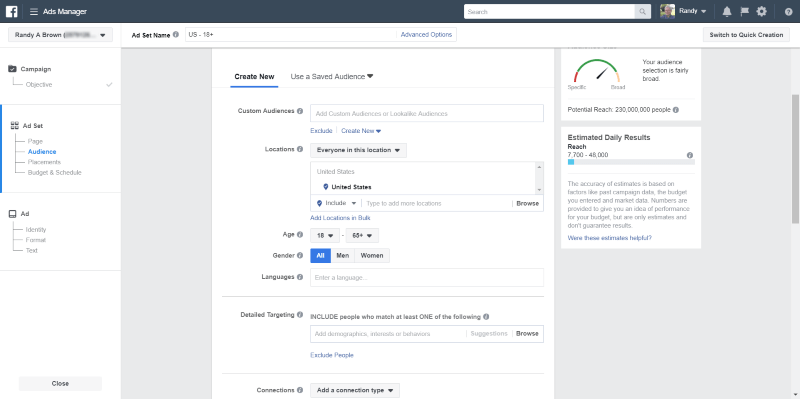This screenshot has width=800, height=399.
Task: Click info icon beside Languages
Action: (x=300, y=277)
